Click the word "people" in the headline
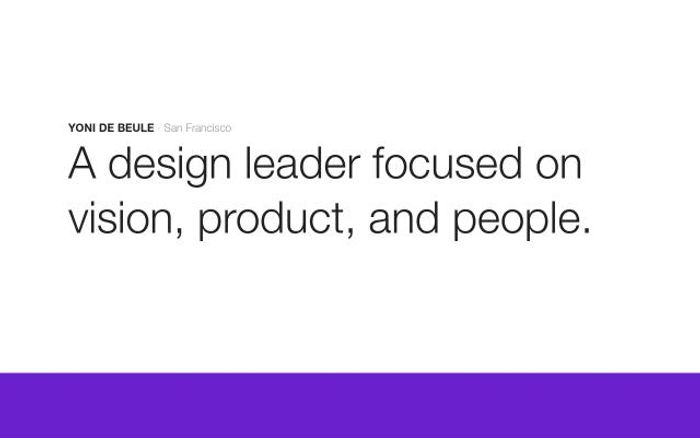 pyautogui.click(x=514, y=218)
